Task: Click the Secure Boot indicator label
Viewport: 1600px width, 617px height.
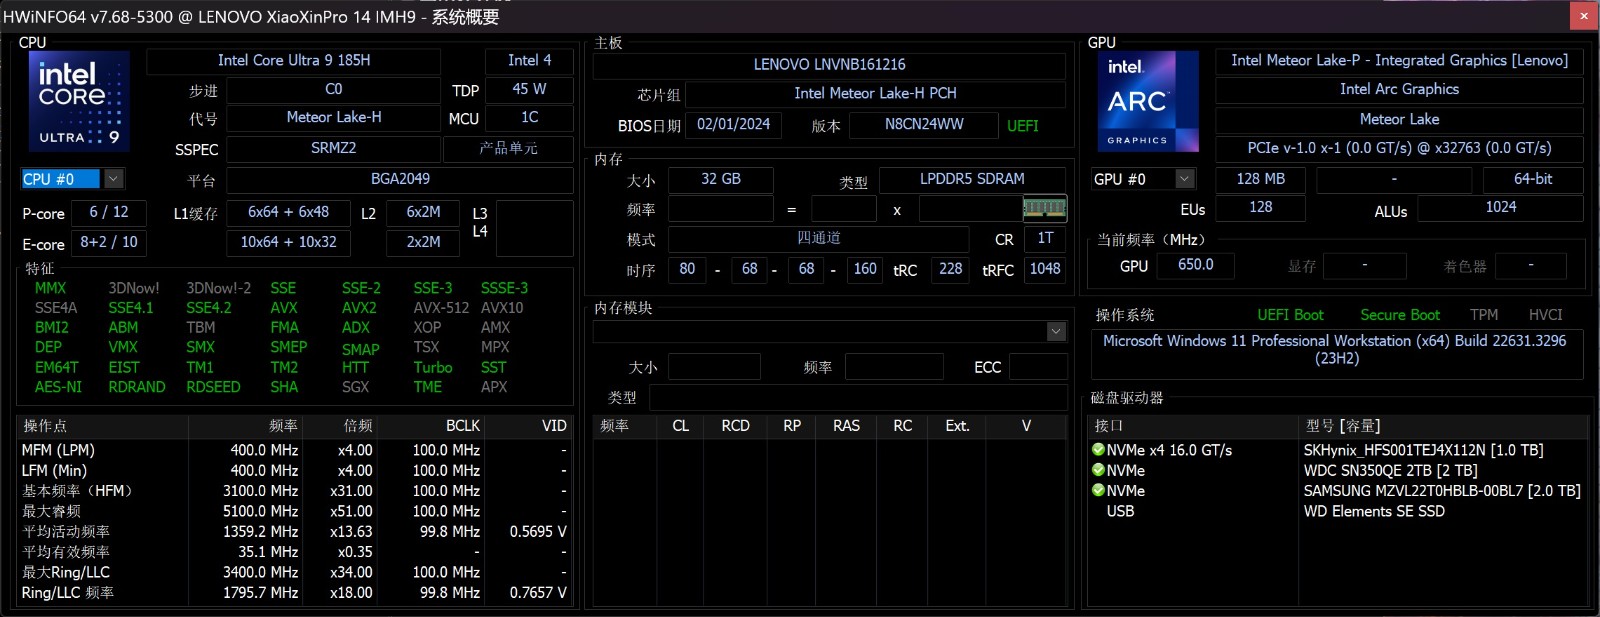Action: pyautogui.click(x=1399, y=315)
